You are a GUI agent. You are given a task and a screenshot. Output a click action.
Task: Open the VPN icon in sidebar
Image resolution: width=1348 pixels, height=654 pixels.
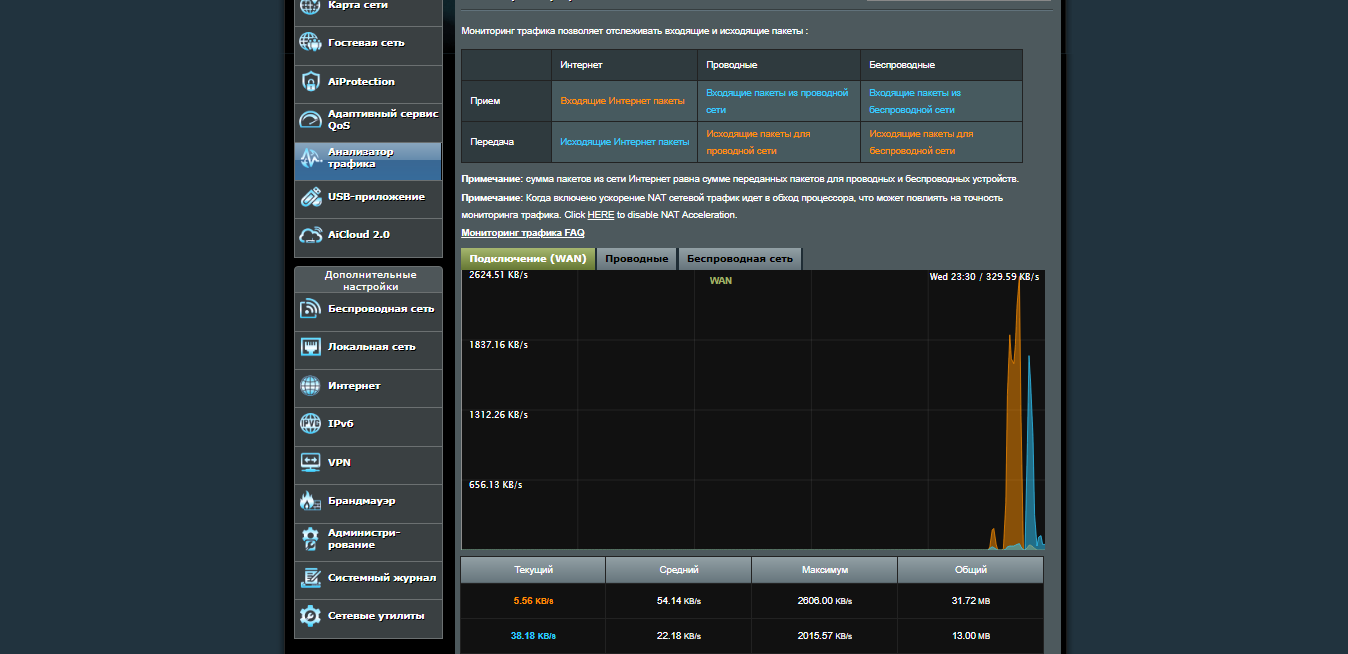310,462
